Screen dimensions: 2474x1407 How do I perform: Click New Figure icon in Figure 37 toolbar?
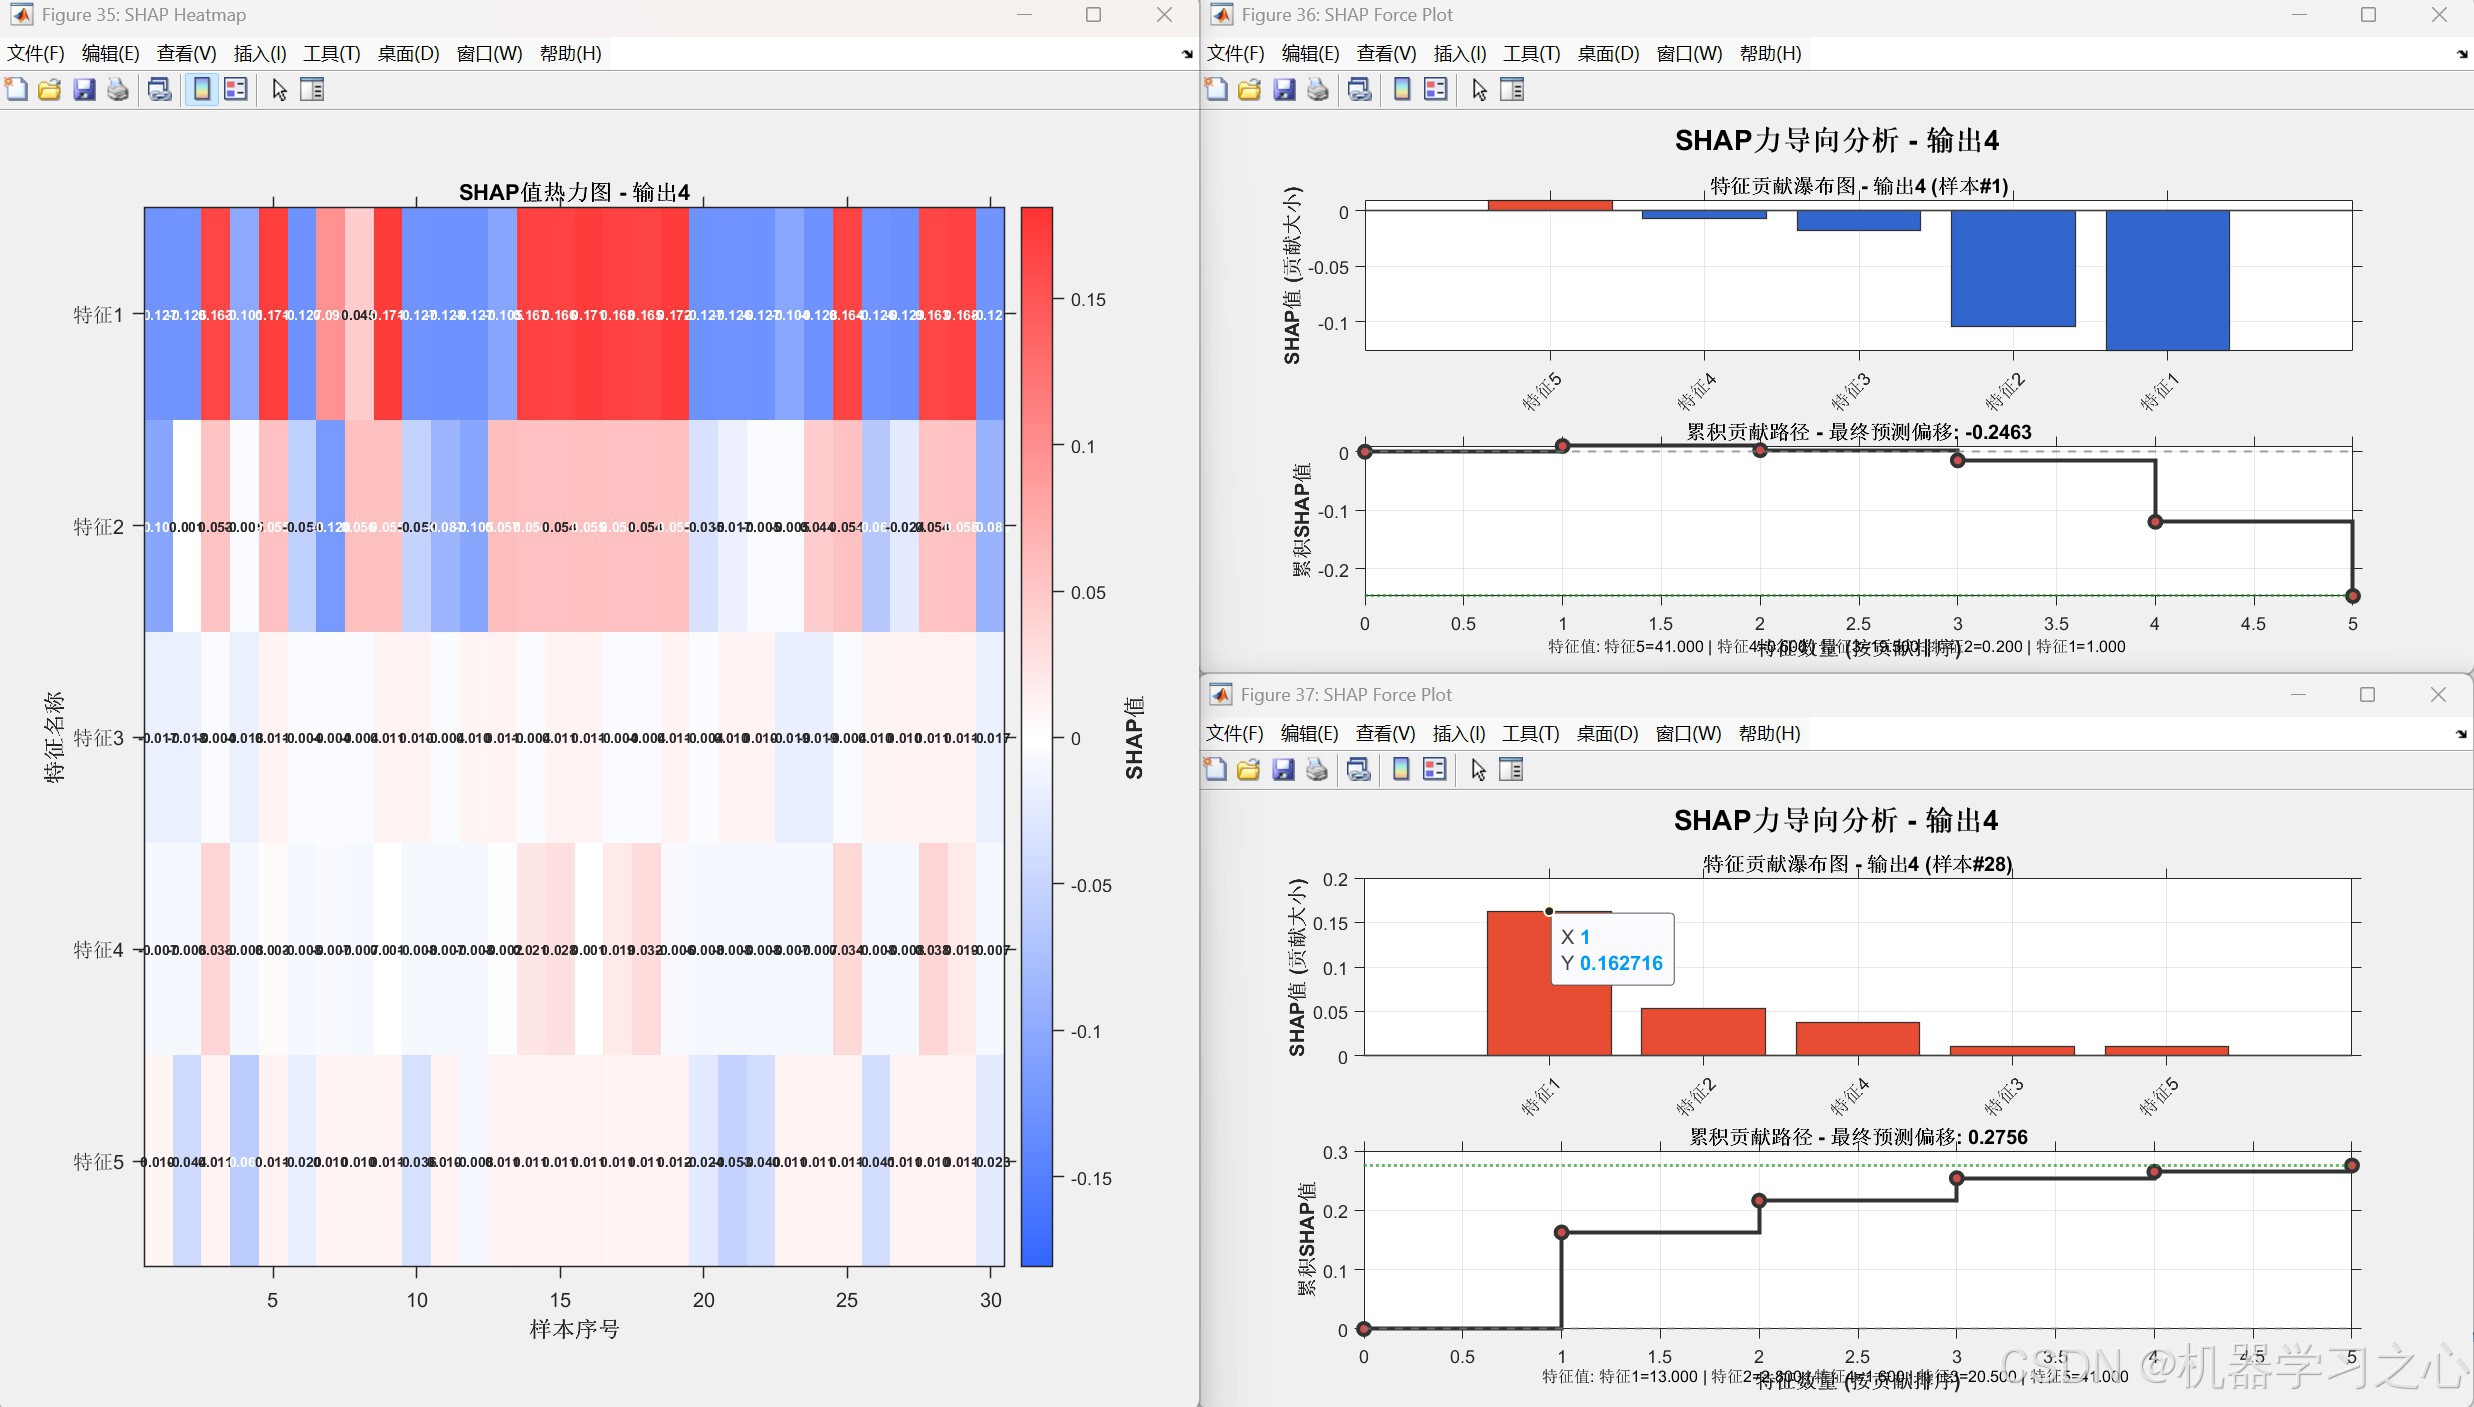click(x=1215, y=770)
